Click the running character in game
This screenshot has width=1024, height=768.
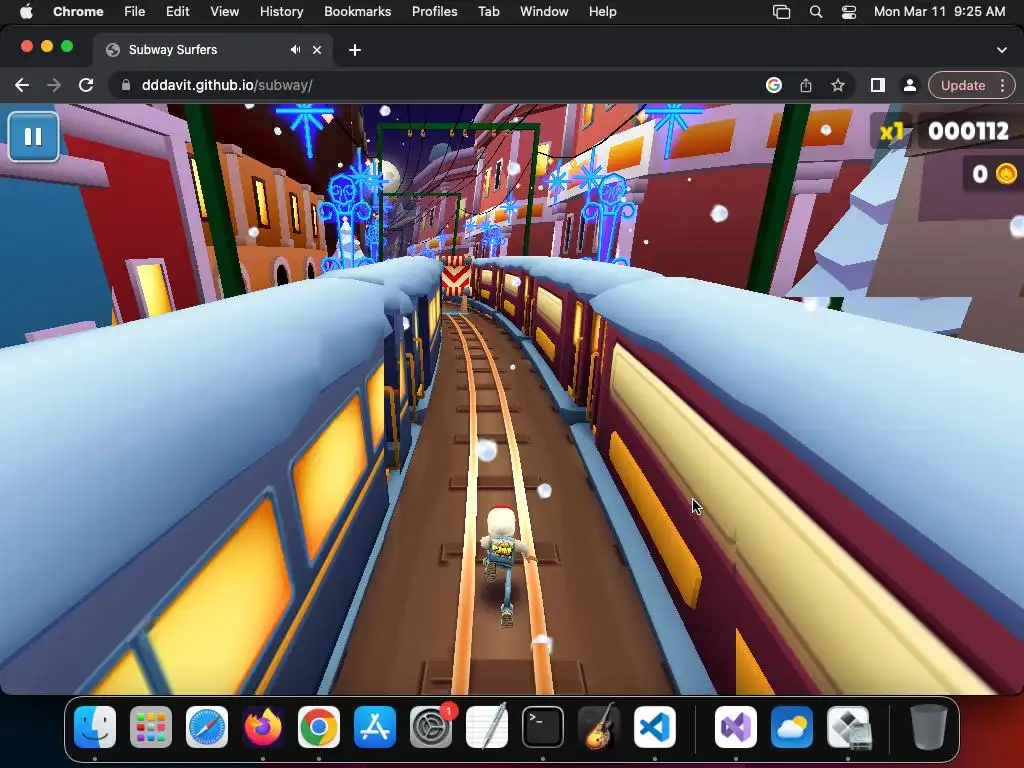503,565
